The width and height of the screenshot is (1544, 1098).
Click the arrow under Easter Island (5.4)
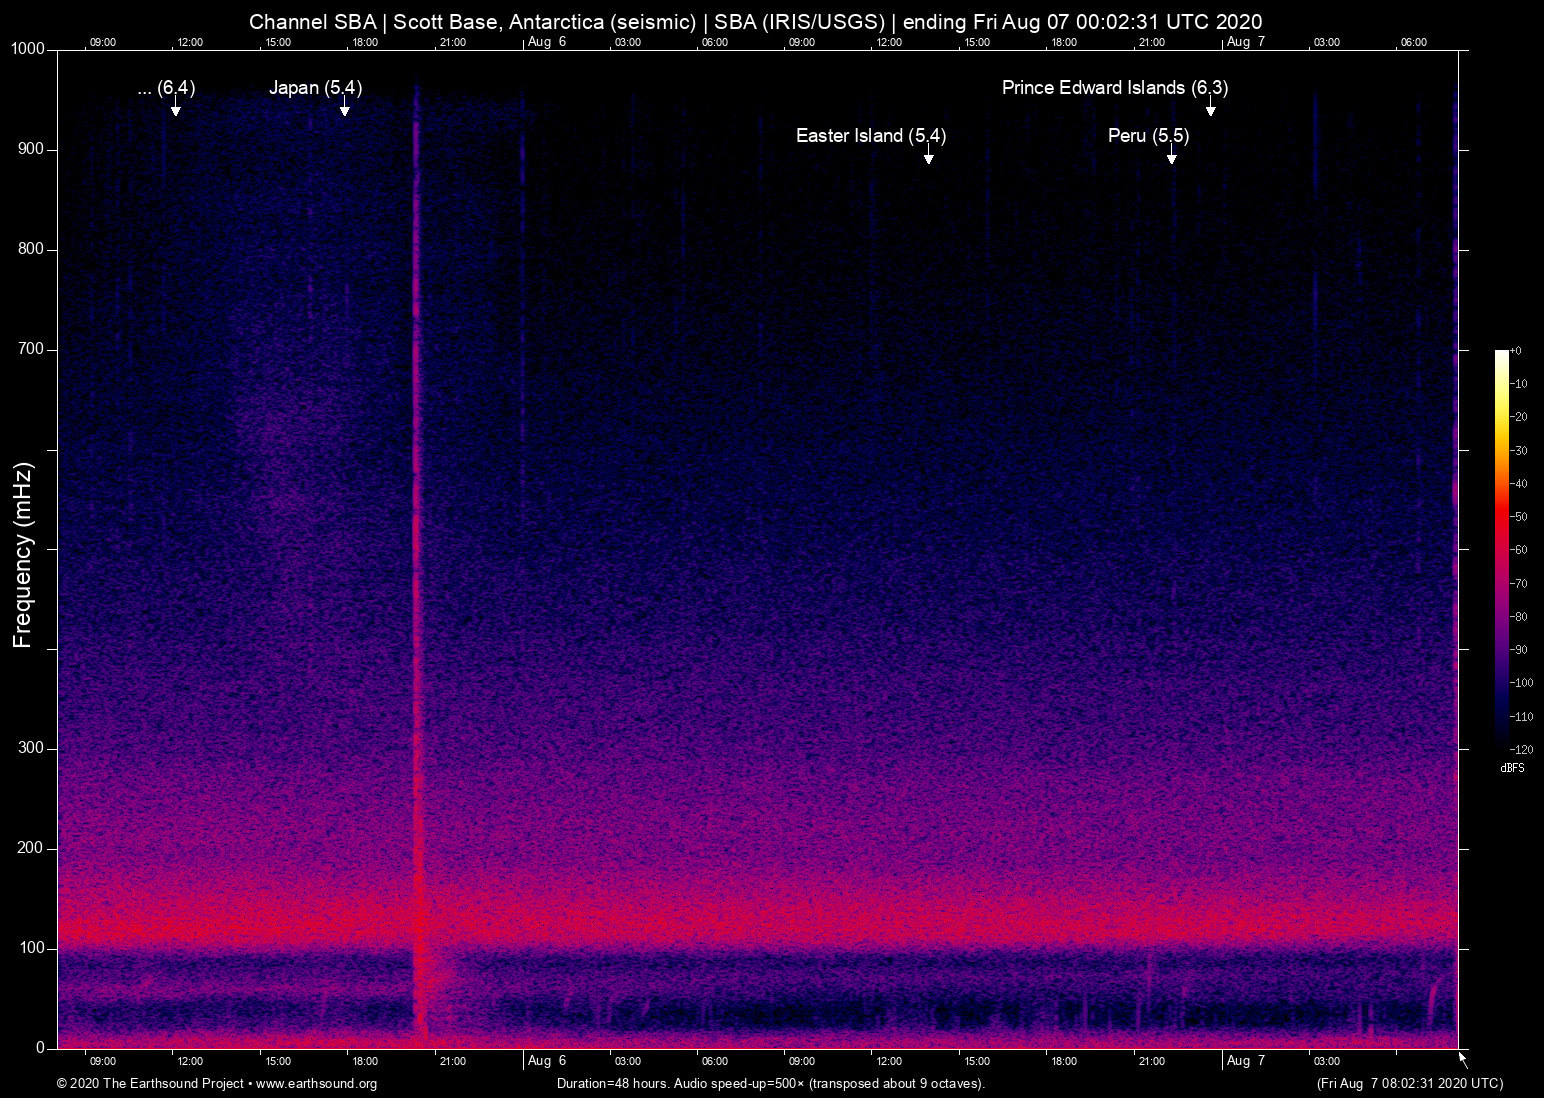tap(929, 156)
